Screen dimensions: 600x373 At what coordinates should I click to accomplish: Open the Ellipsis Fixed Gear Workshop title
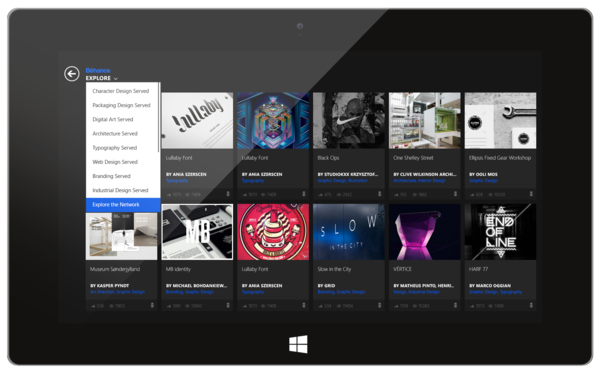pyautogui.click(x=500, y=158)
